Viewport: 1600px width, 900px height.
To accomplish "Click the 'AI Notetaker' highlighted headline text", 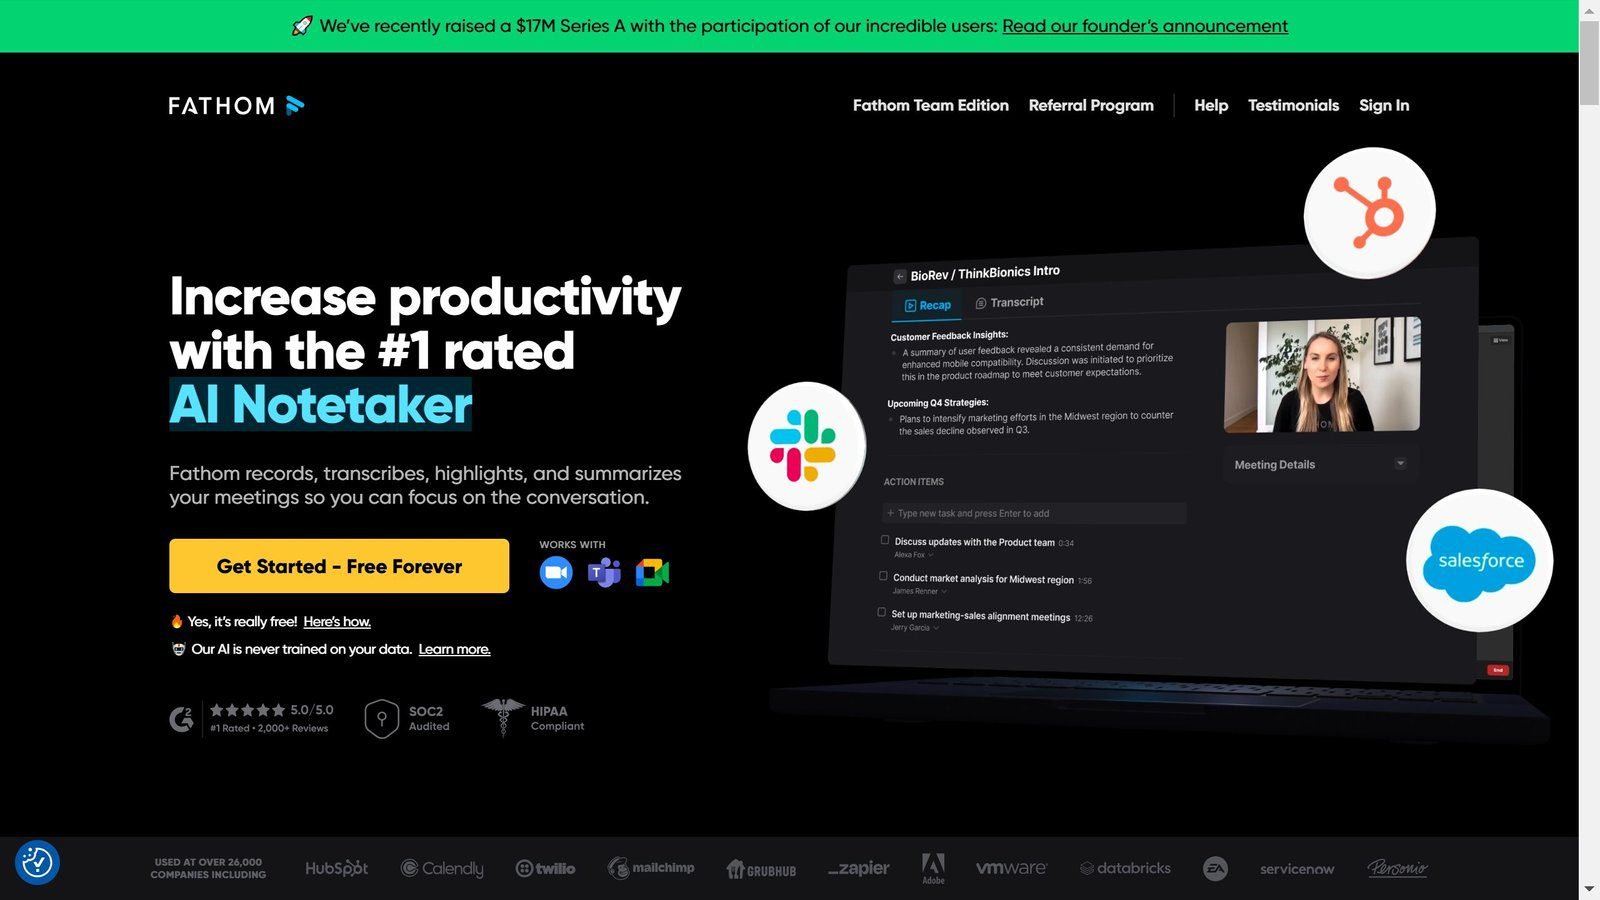I will tap(320, 404).
